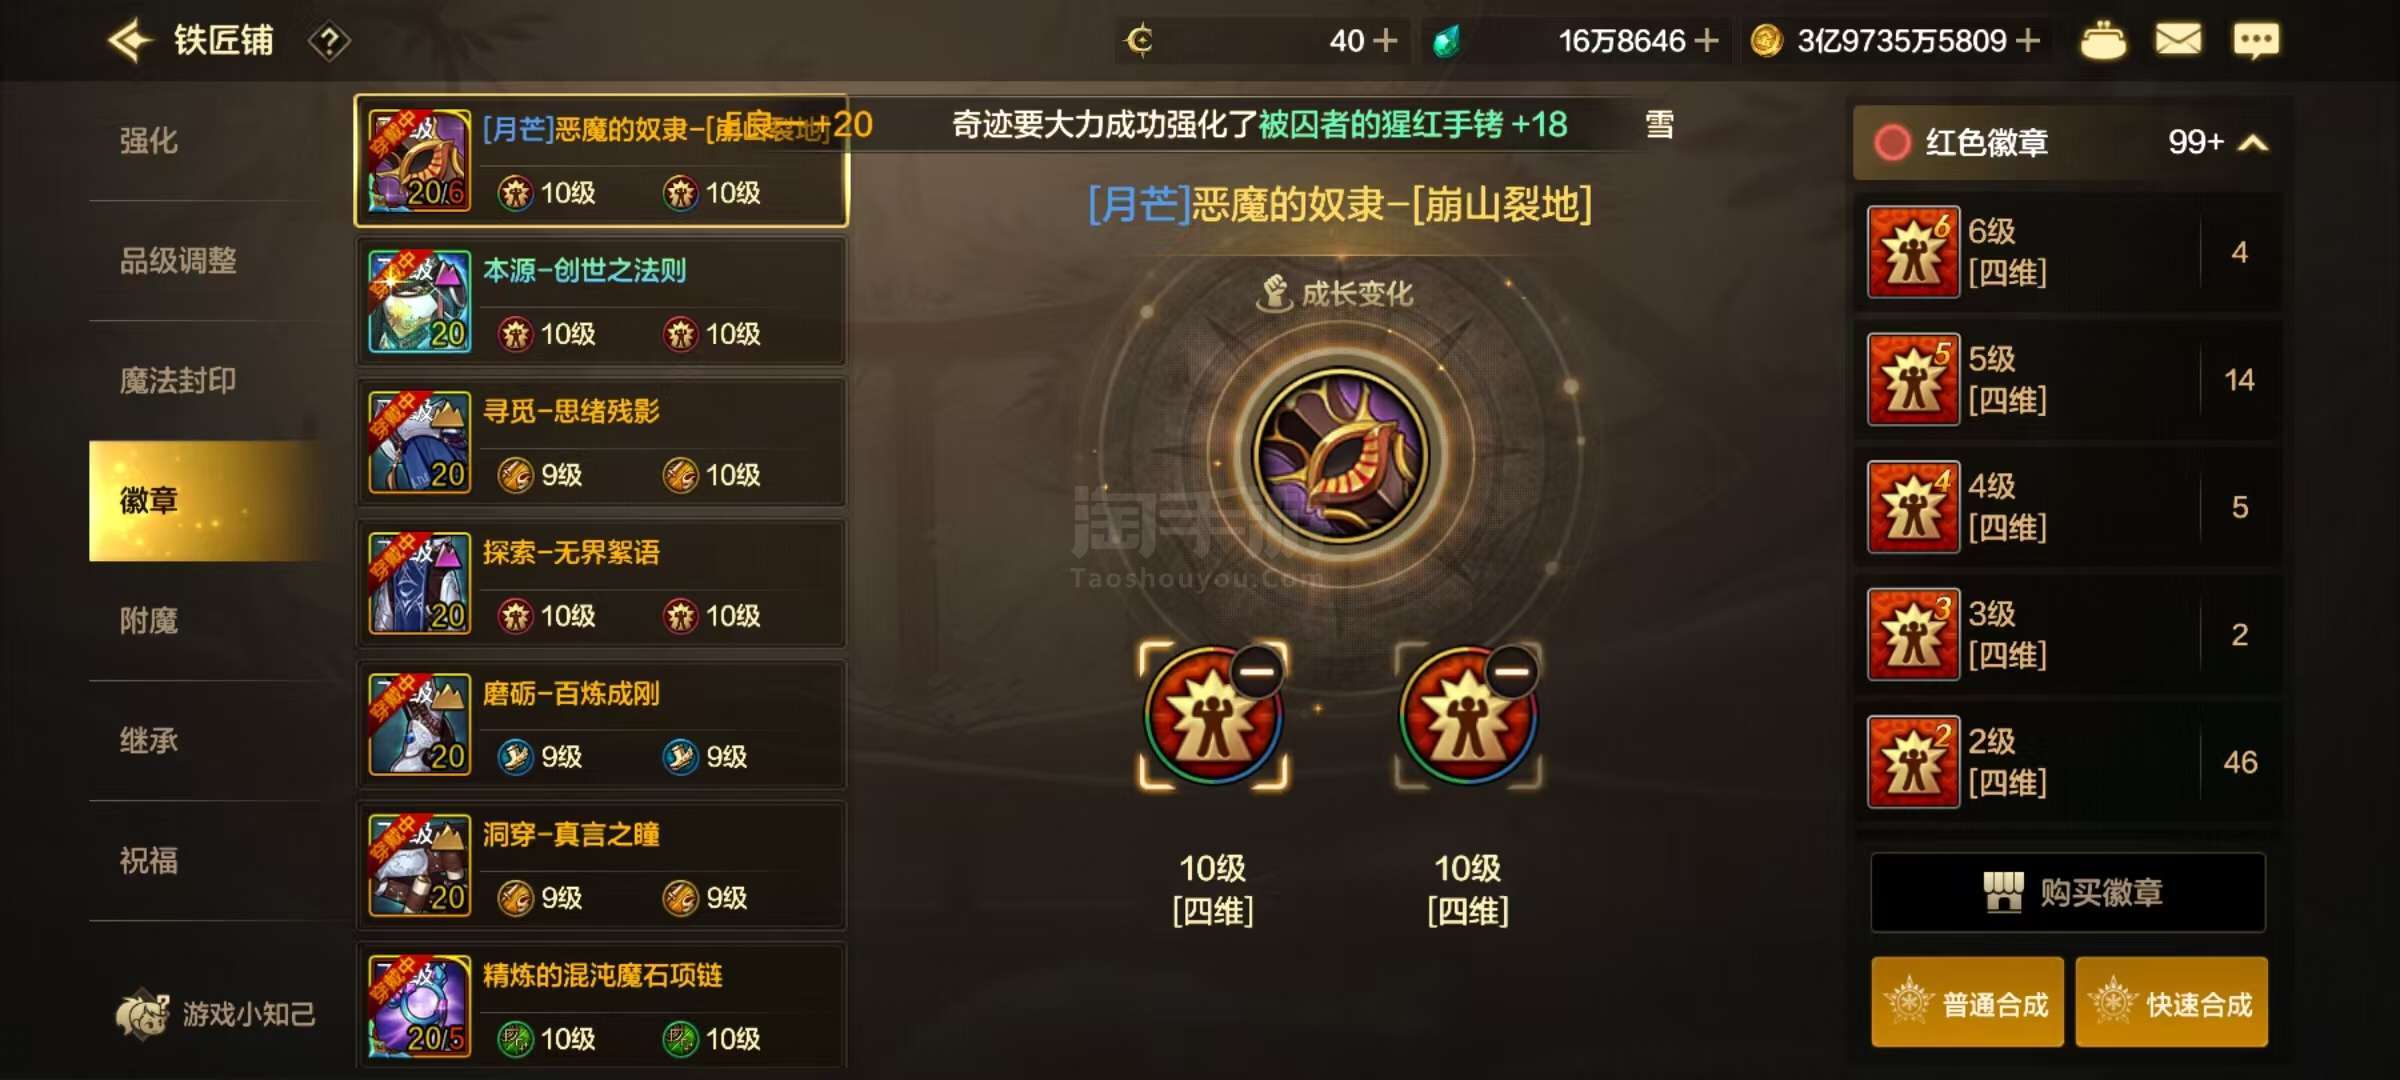The width and height of the screenshot is (2400, 1080).
Task: Open the coin purse icon
Action: point(2103,40)
